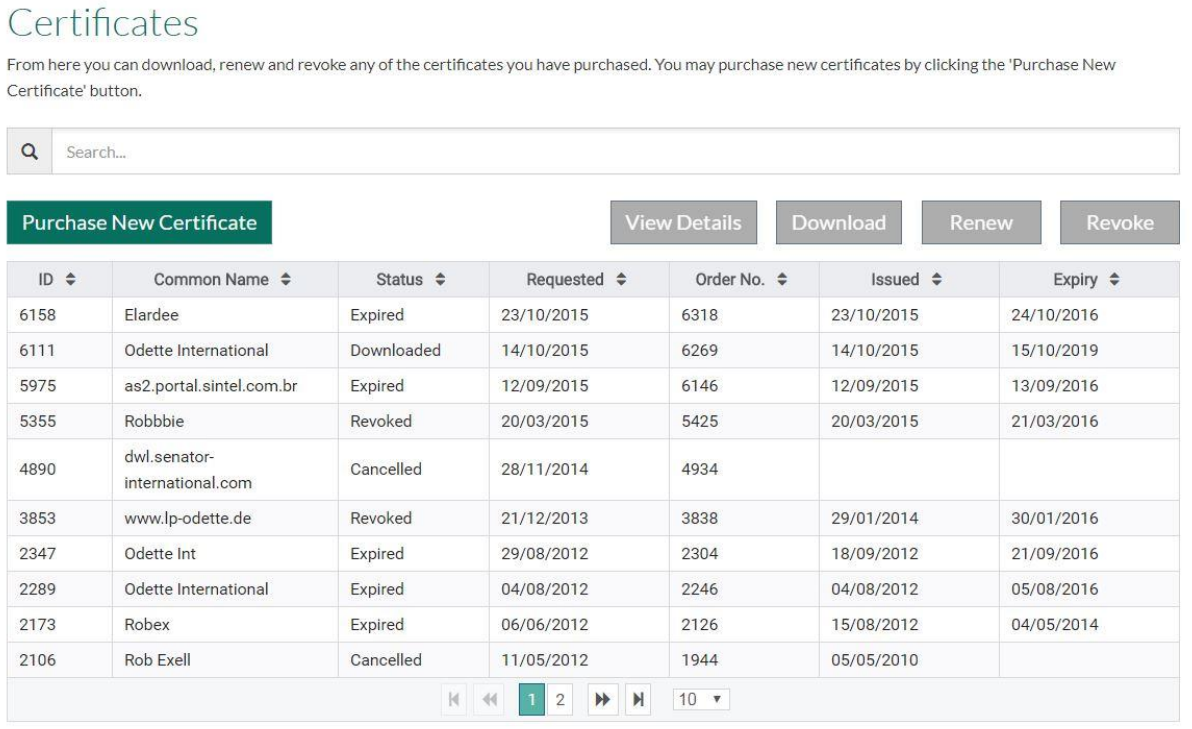Click the Search input field
The height and width of the screenshot is (729, 1192).
tap(616, 152)
